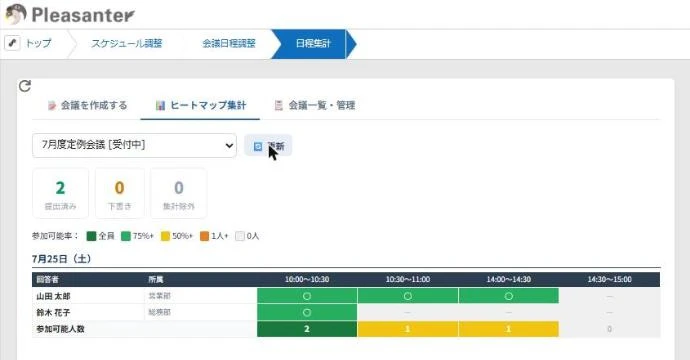The image size is (690, 360).
Task: Click the 10:00~10:30 column header
Action: click(307, 279)
